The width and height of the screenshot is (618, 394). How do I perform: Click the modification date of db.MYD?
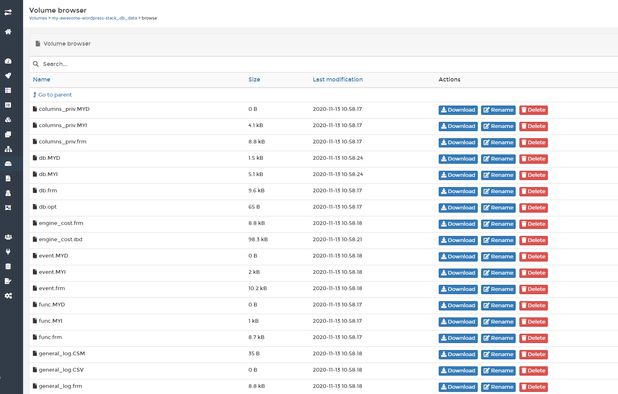(338, 158)
